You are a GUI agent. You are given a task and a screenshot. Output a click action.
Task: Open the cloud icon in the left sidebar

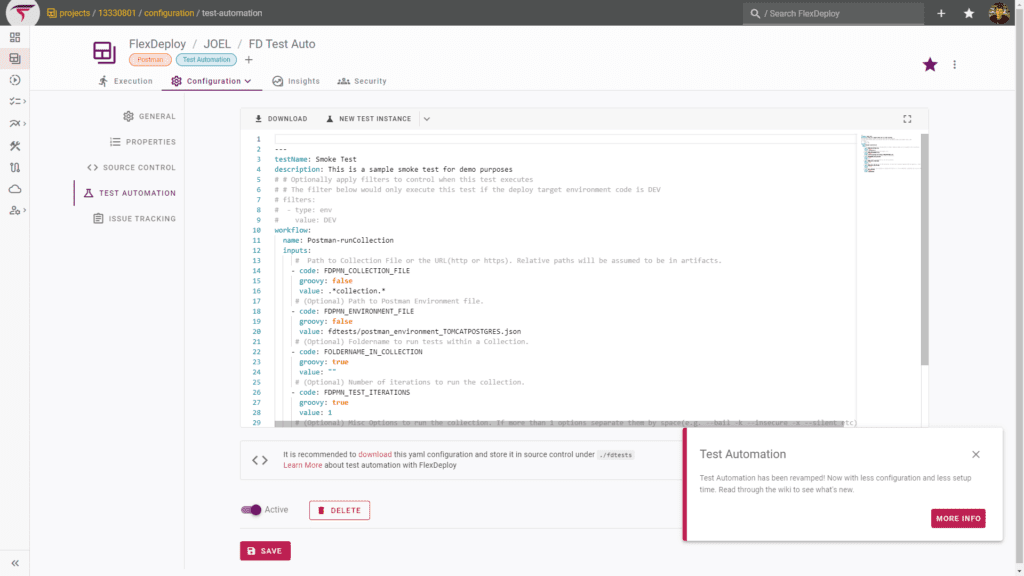coord(15,189)
